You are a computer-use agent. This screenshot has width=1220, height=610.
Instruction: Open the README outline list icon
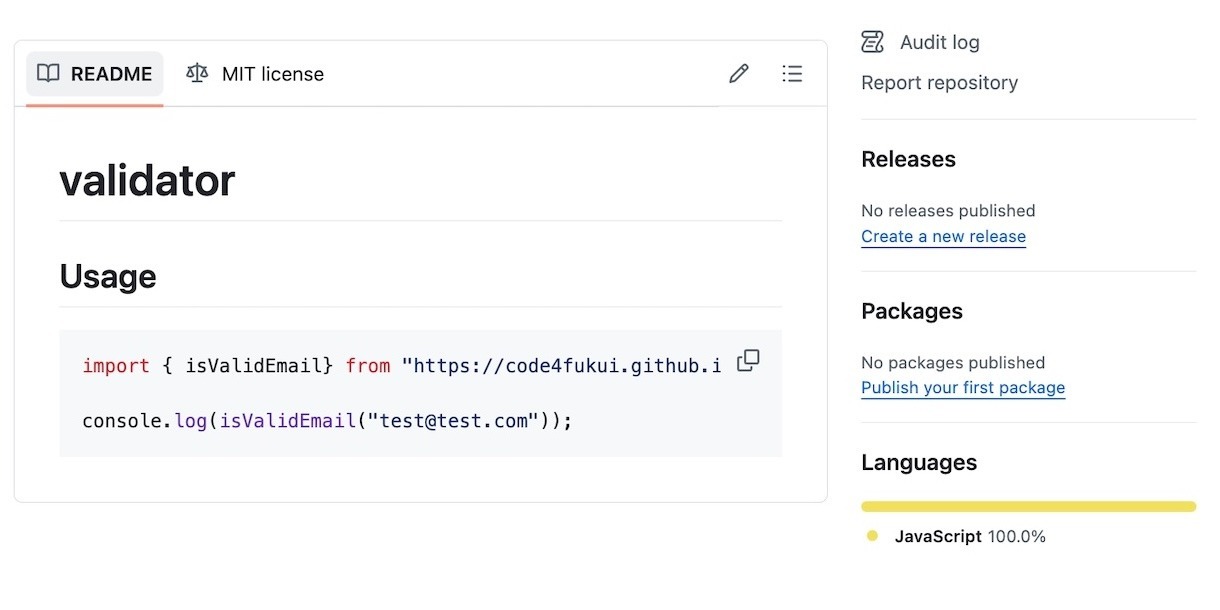792,74
